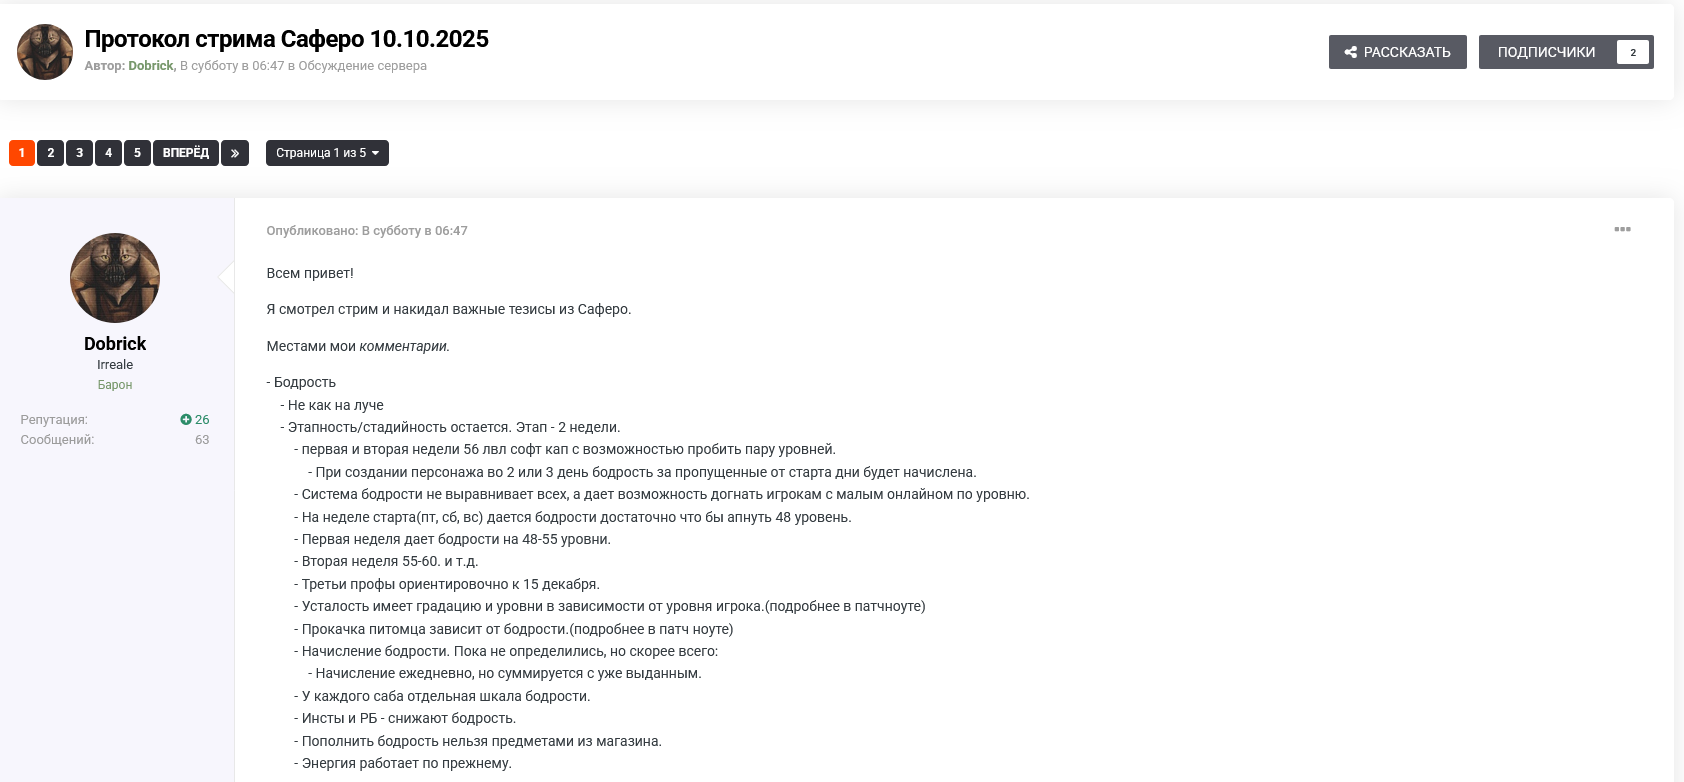Viewport: 1684px width, 782px height.
Task: Go to page 2 of the topic
Action: point(51,153)
